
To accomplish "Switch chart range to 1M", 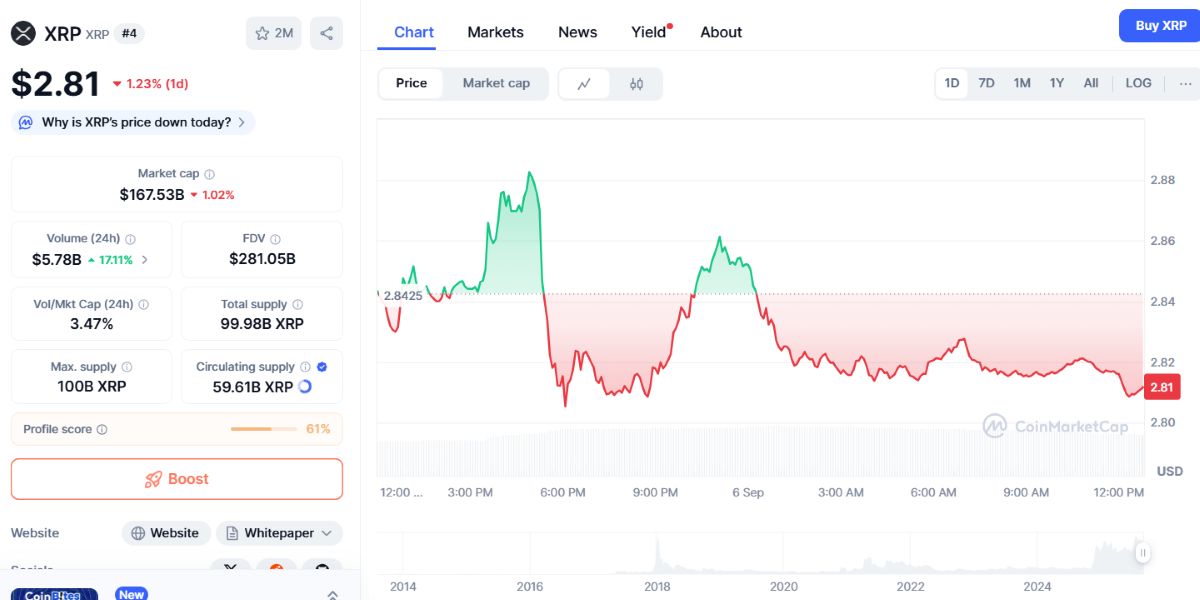I will click(x=1022, y=84).
